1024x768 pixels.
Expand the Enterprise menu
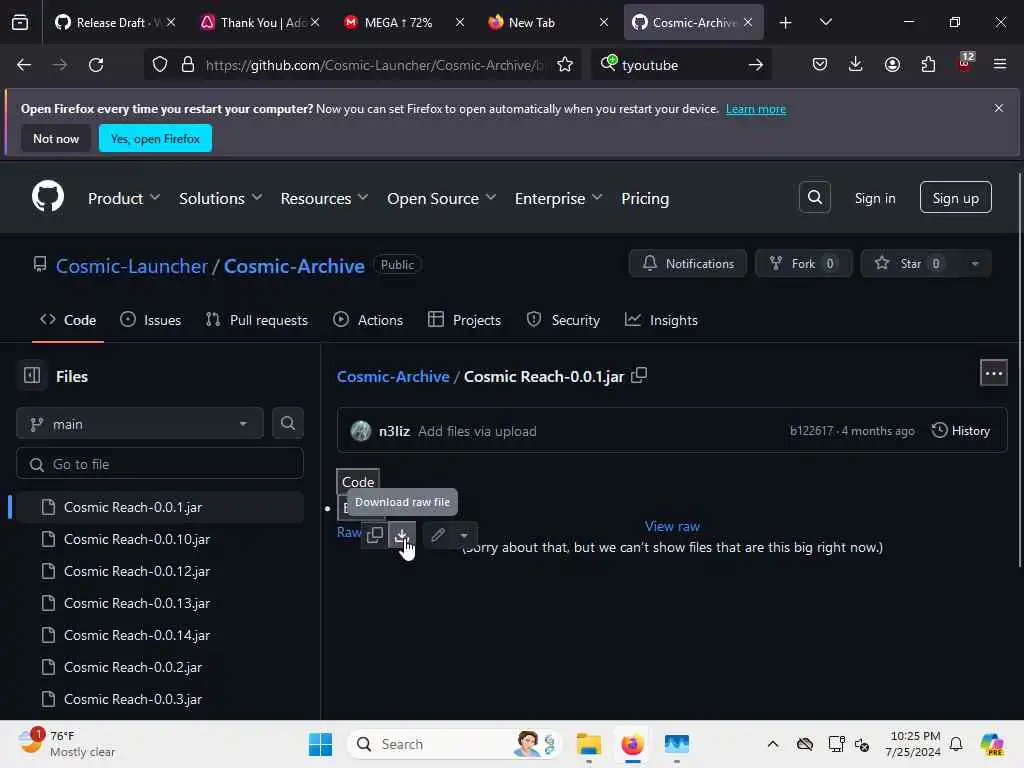[x=558, y=198]
